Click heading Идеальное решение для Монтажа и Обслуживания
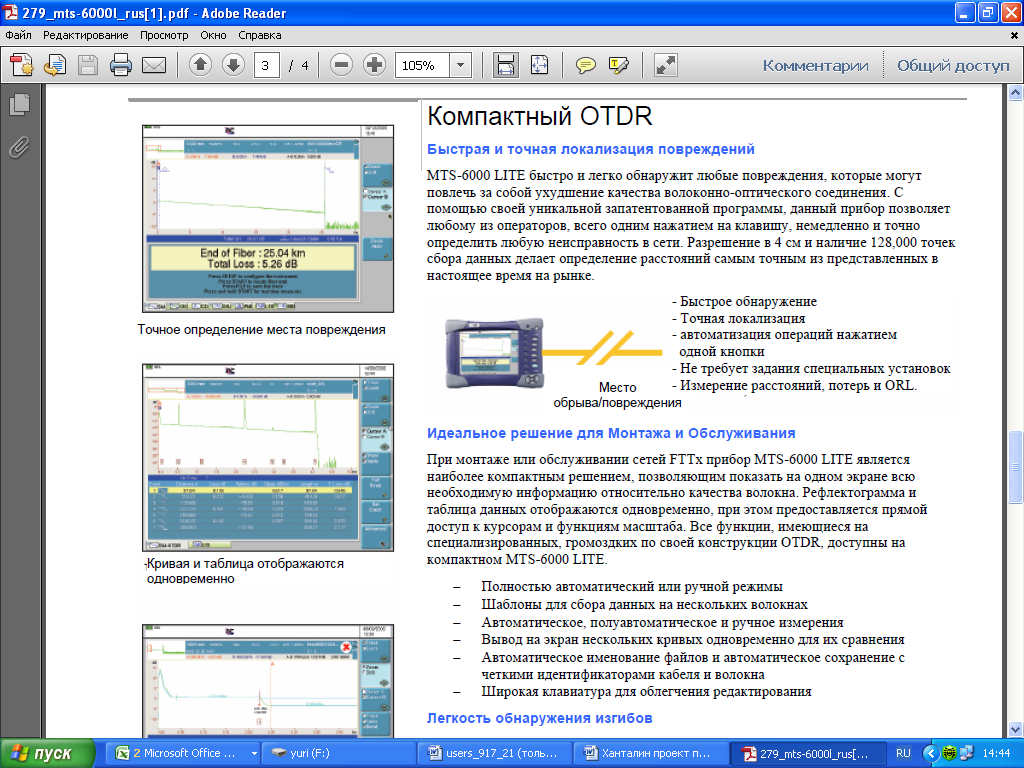Image resolution: width=1024 pixels, height=768 pixels. pyautogui.click(x=611, y=433)
